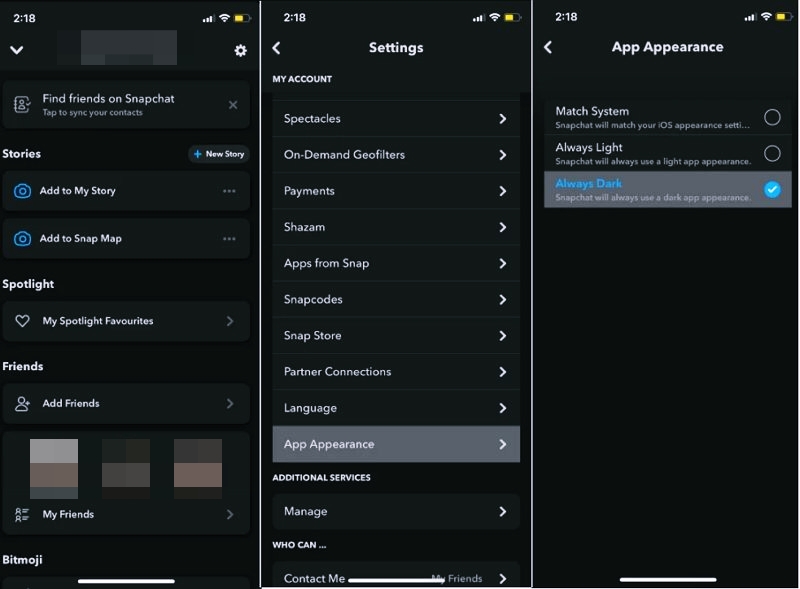
Task: Collapse profile with the down chevron
Action: (17, 50)
